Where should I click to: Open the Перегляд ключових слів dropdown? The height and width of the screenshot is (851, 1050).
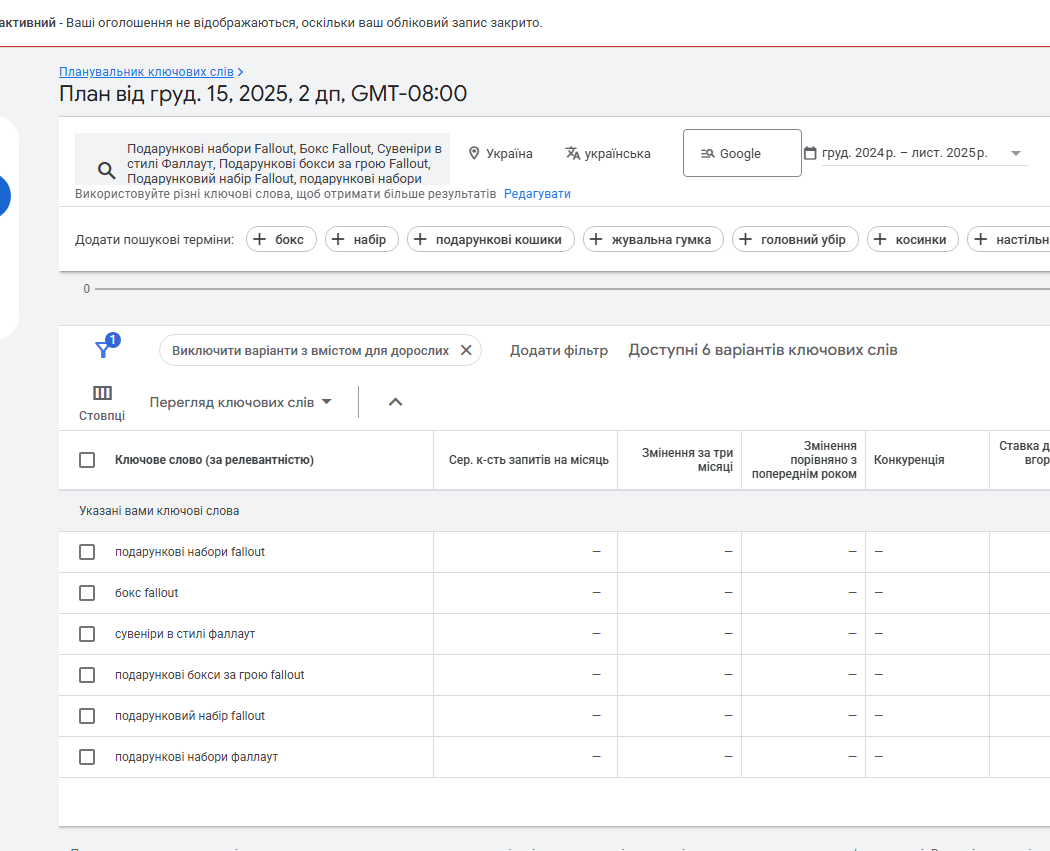(x=240, y=402)
